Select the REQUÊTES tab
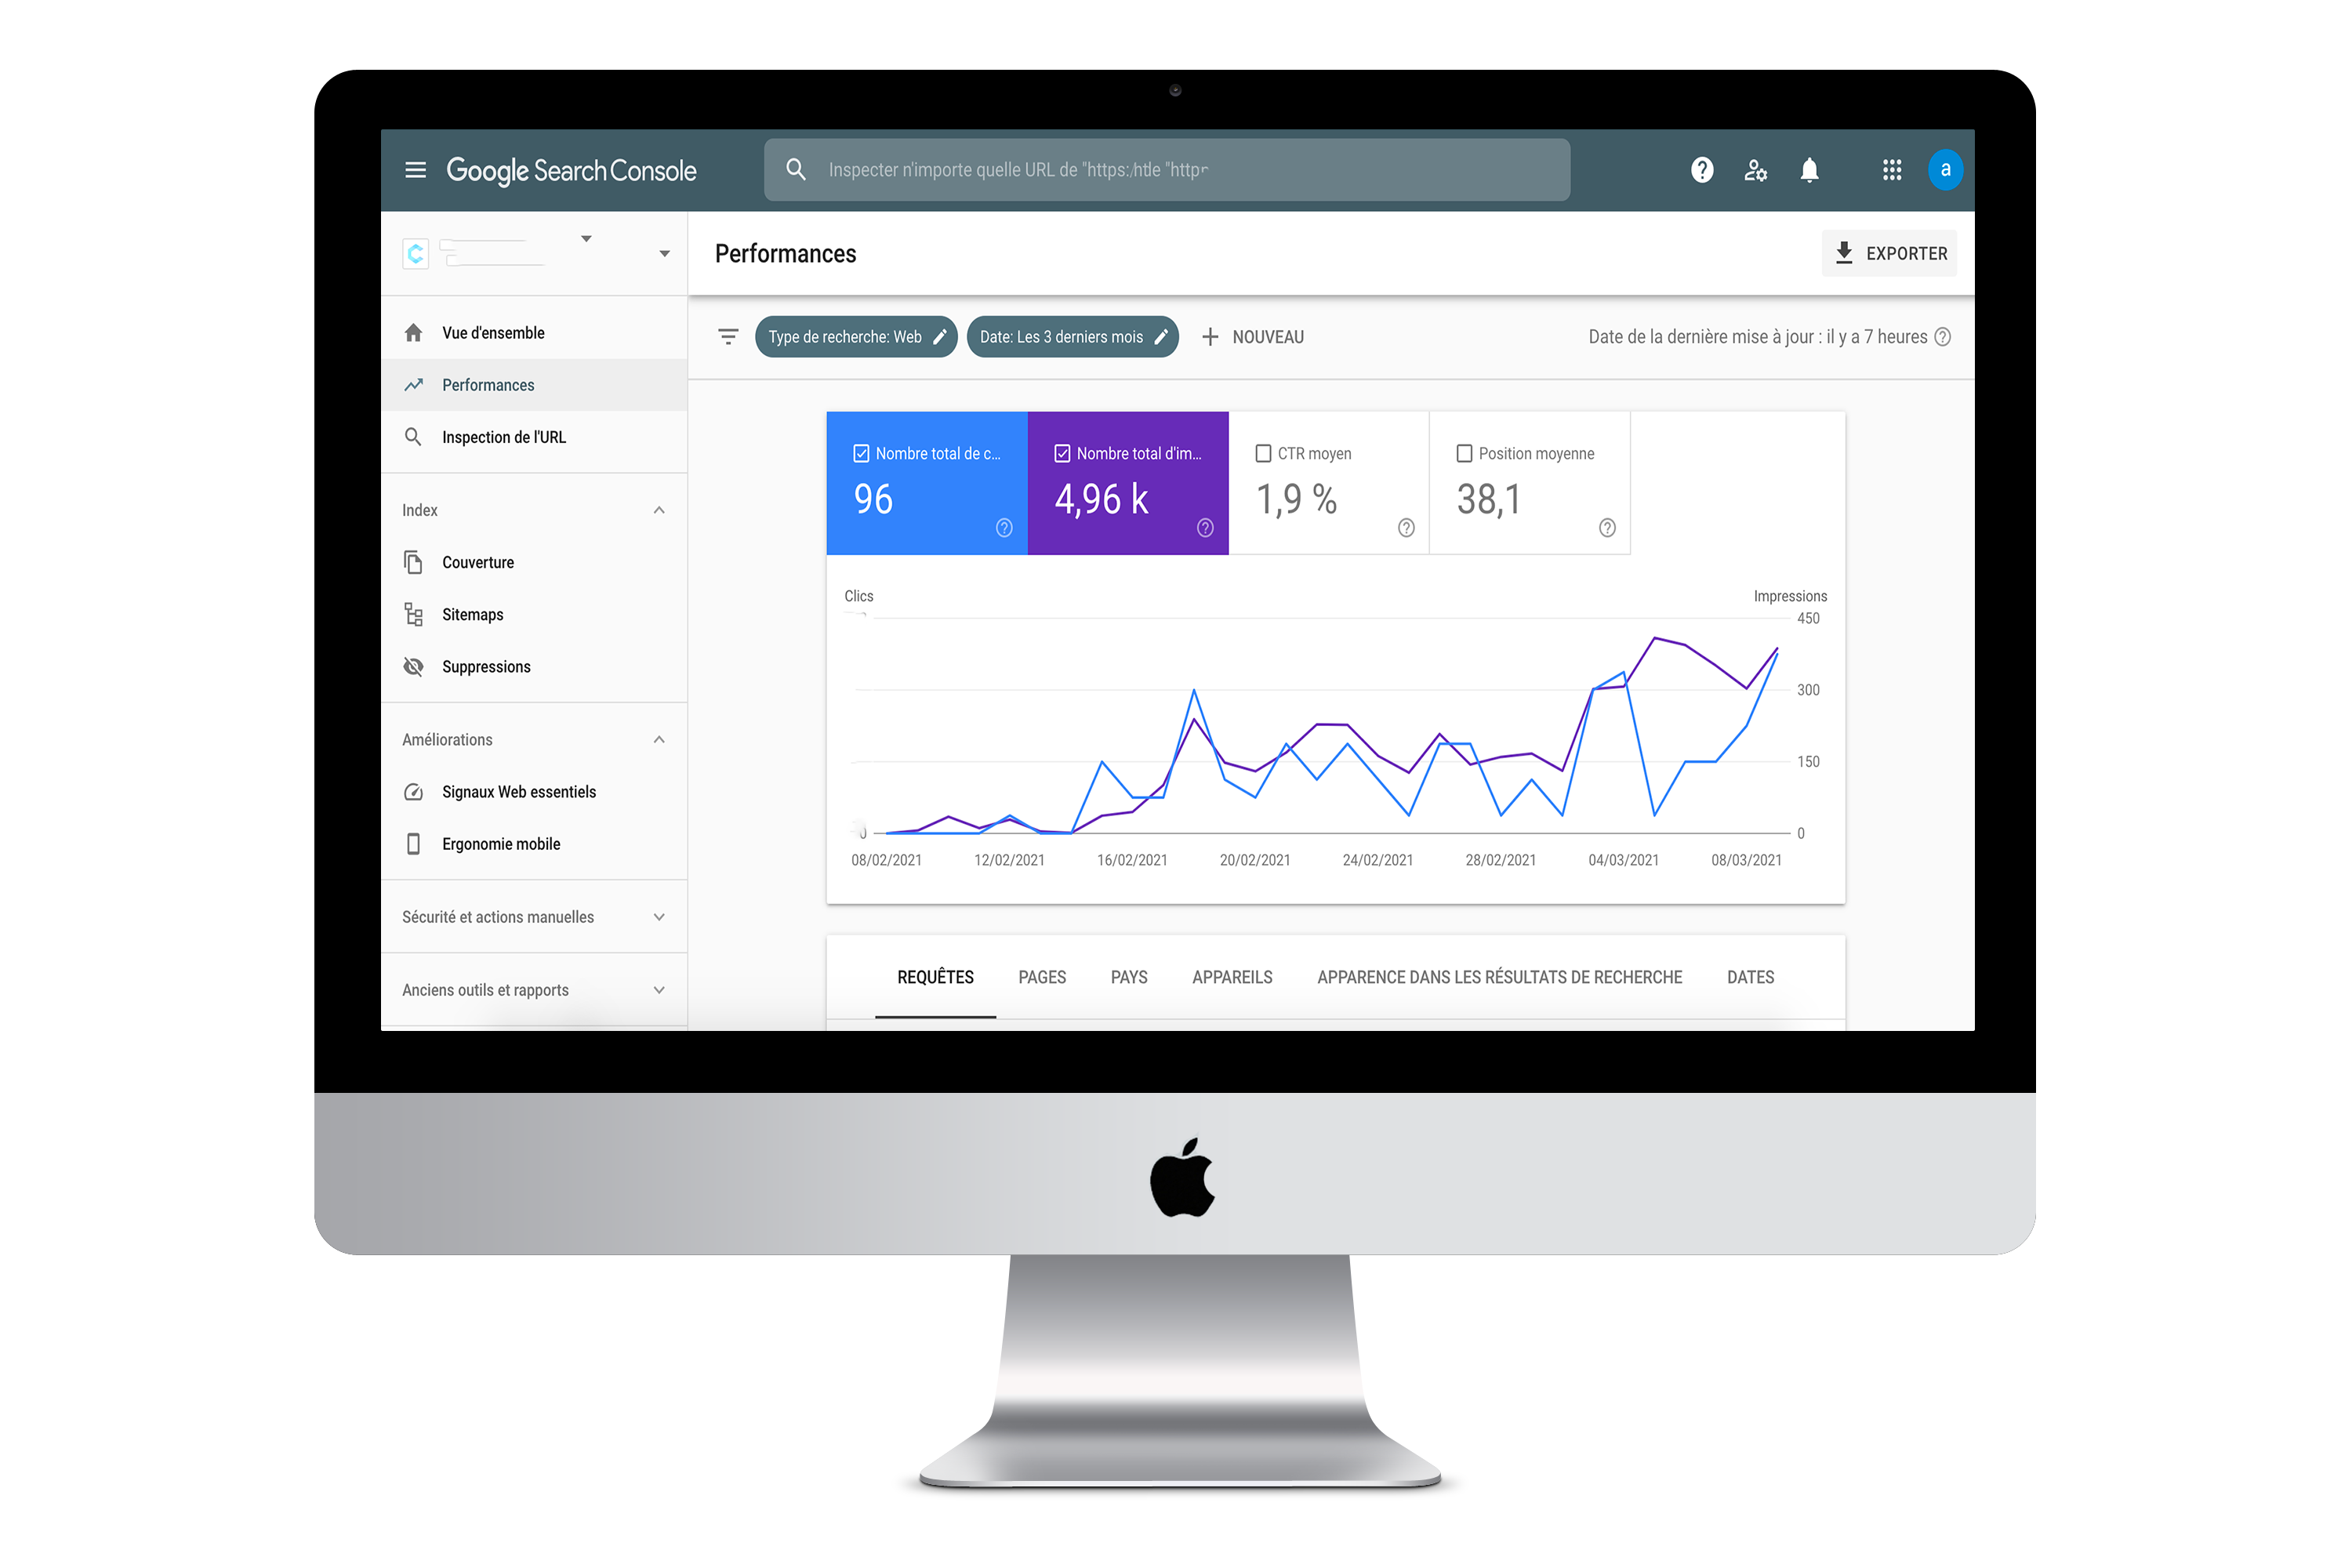 pyautogui.click(x=935, y=977)
